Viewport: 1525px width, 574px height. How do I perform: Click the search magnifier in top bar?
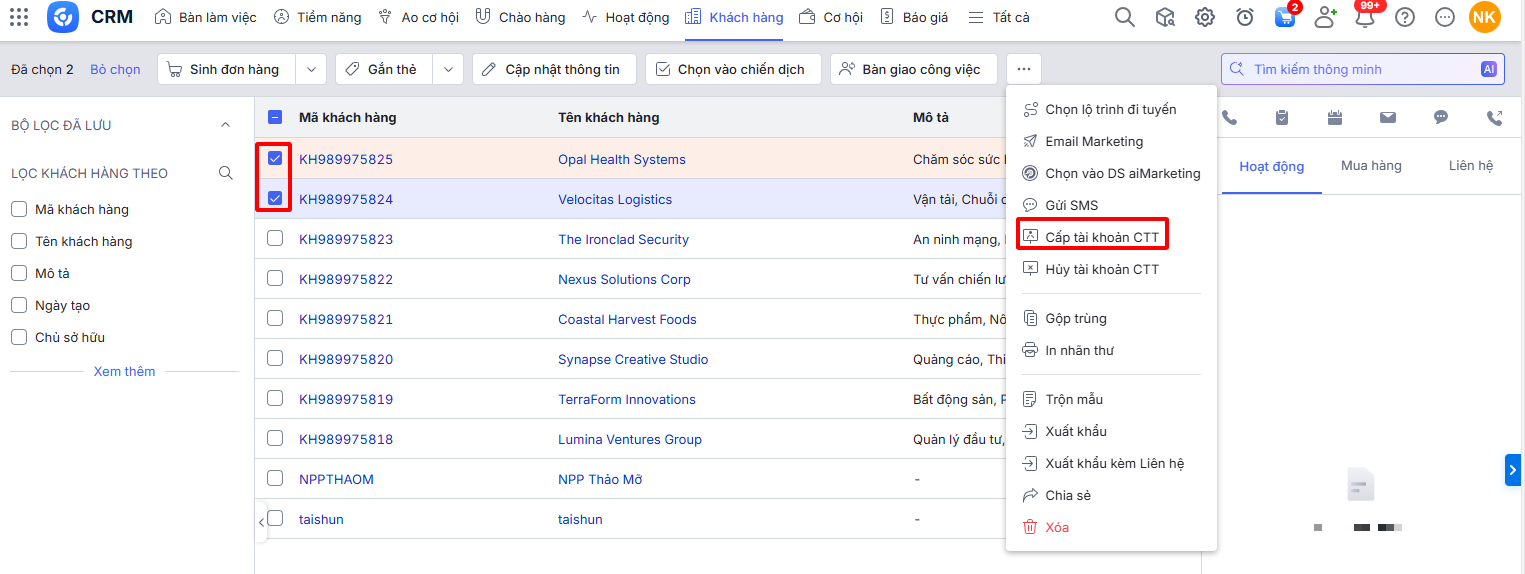pos(1125,17)
